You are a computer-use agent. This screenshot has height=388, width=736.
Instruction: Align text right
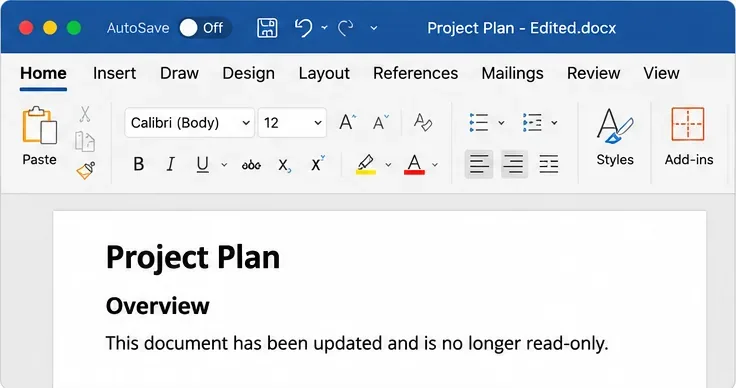click(x=514, y=164)
